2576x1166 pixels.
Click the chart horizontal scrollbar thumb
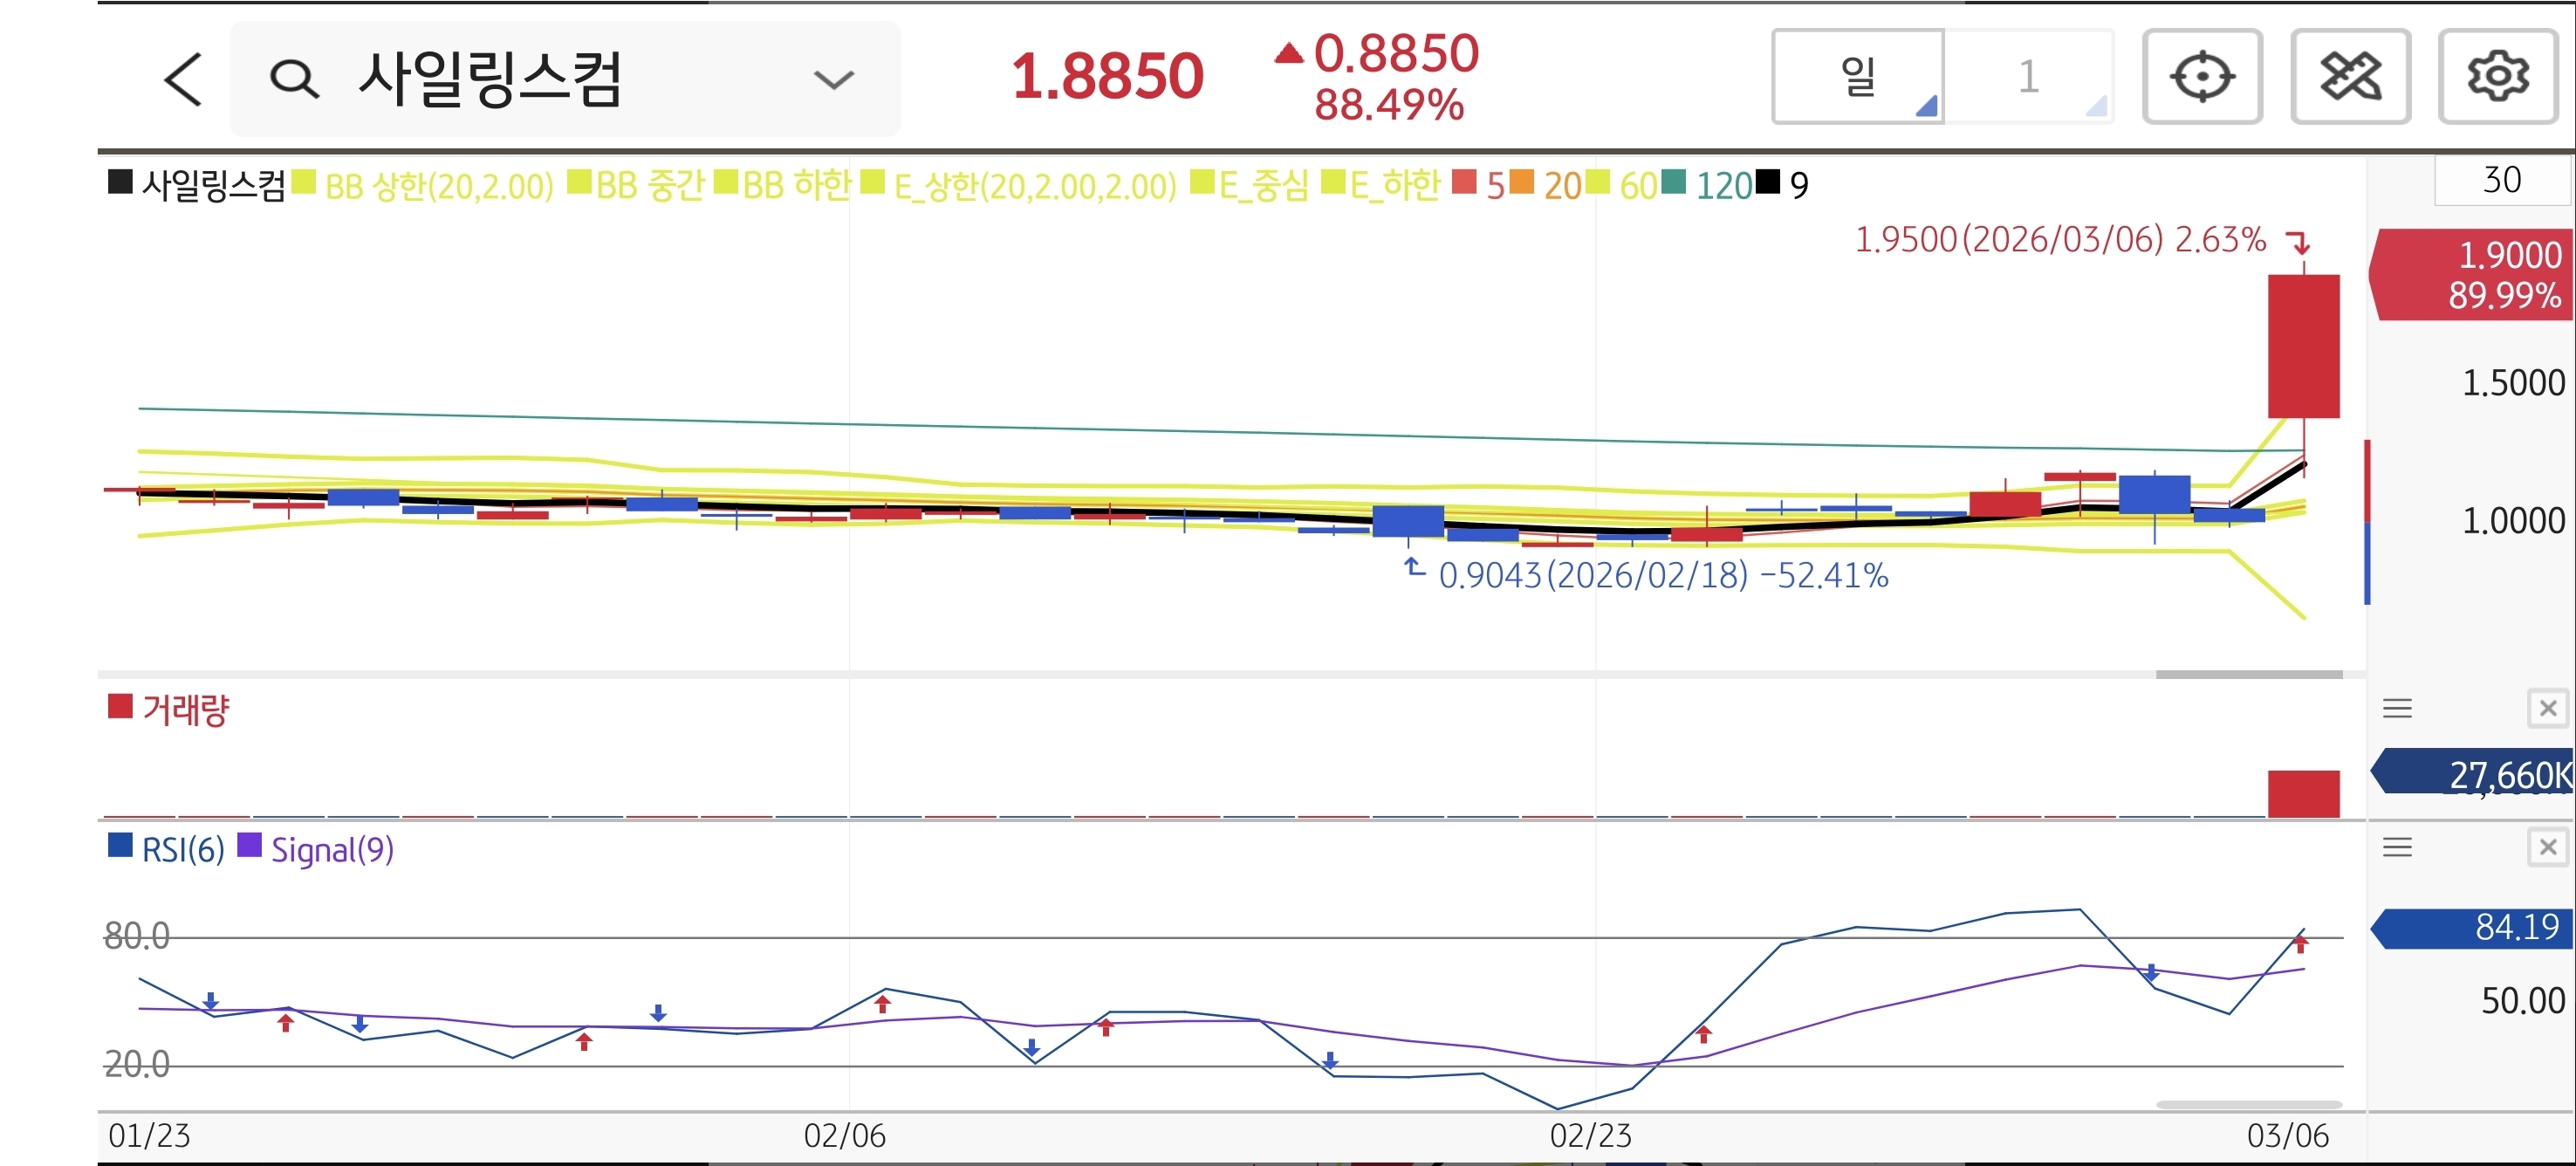tap(2248, 675)
